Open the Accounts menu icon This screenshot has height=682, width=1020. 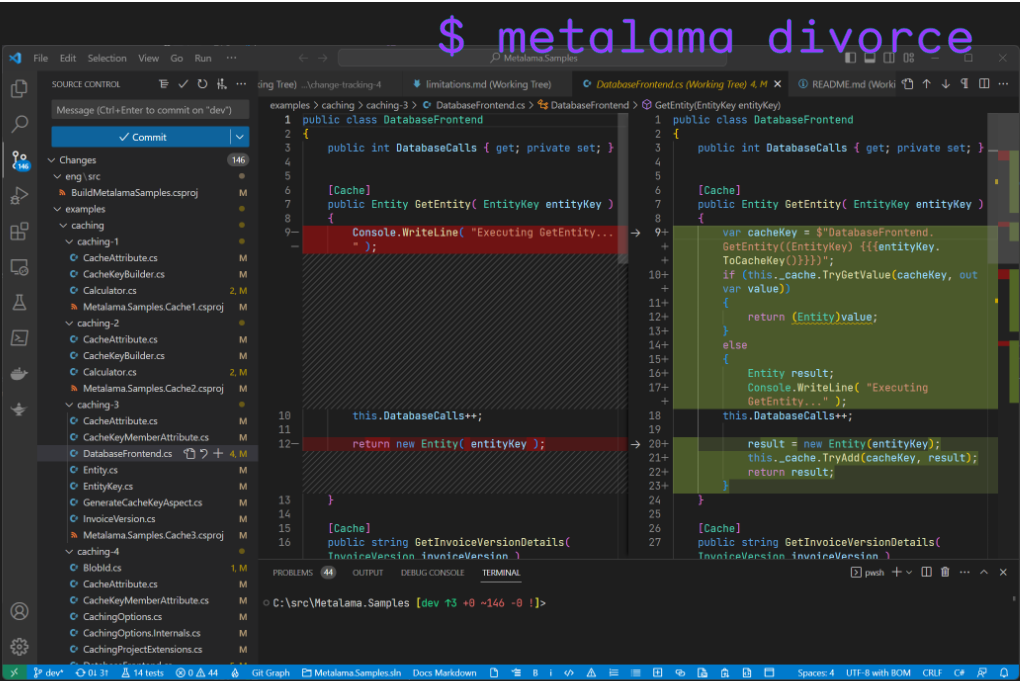[20, 612]
